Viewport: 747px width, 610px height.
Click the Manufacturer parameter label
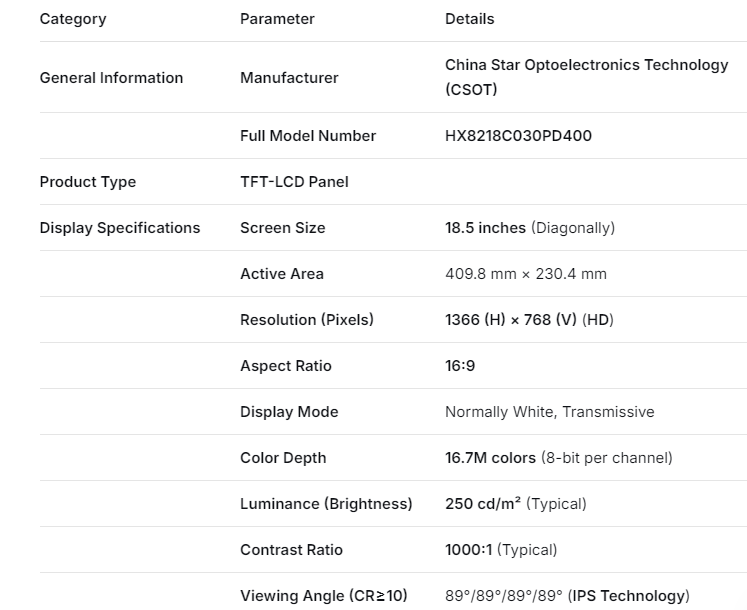point(289,78)
